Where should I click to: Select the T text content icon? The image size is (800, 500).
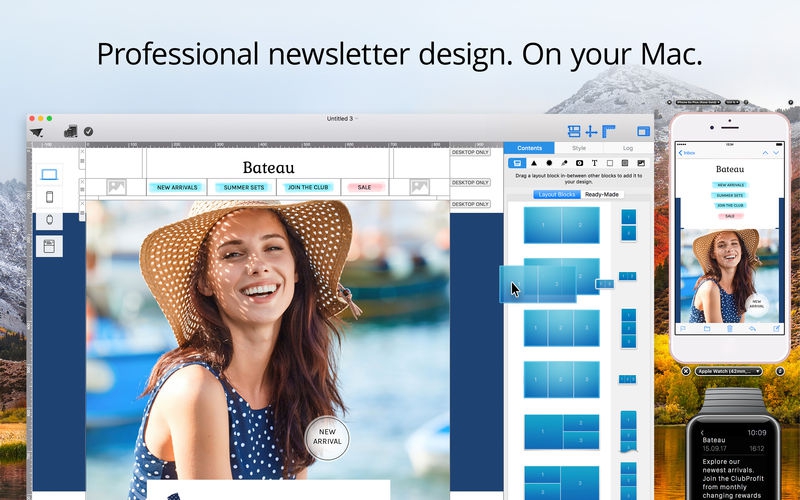click(594, 163)
